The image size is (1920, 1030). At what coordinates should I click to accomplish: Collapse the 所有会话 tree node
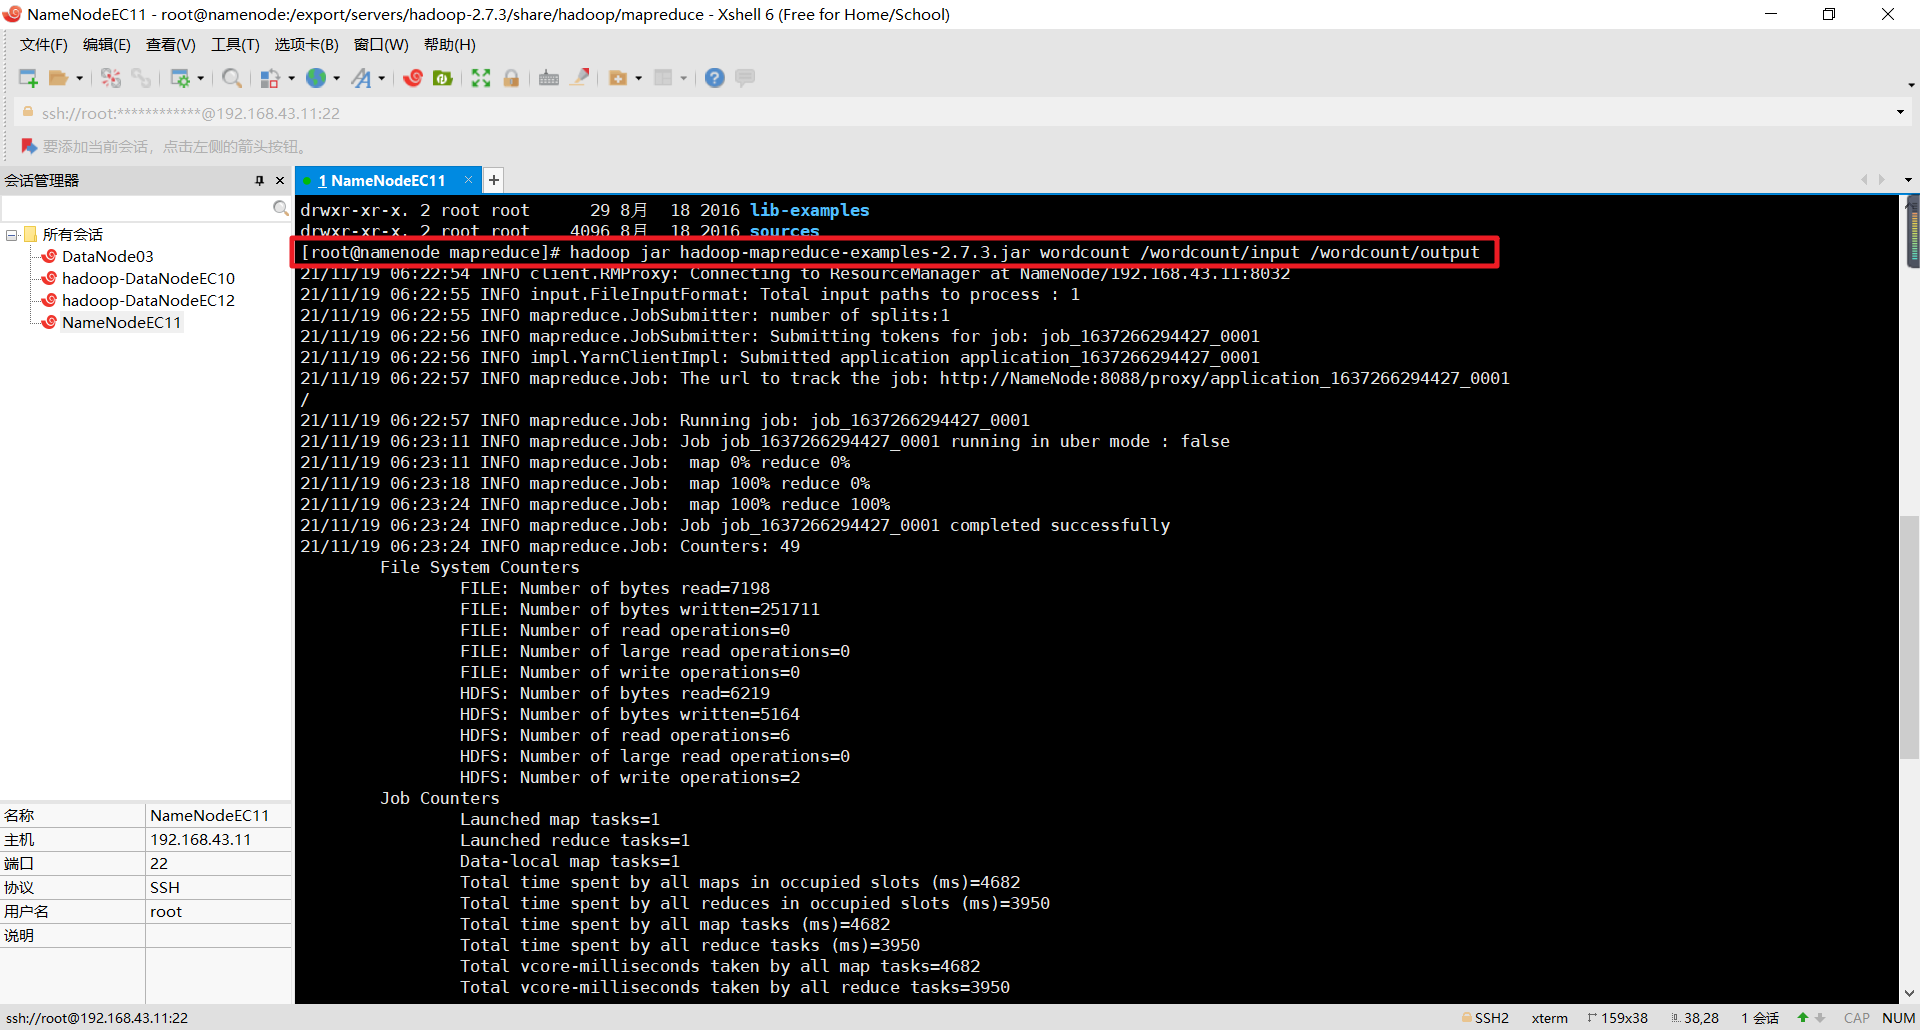click(x=12, y=235)
